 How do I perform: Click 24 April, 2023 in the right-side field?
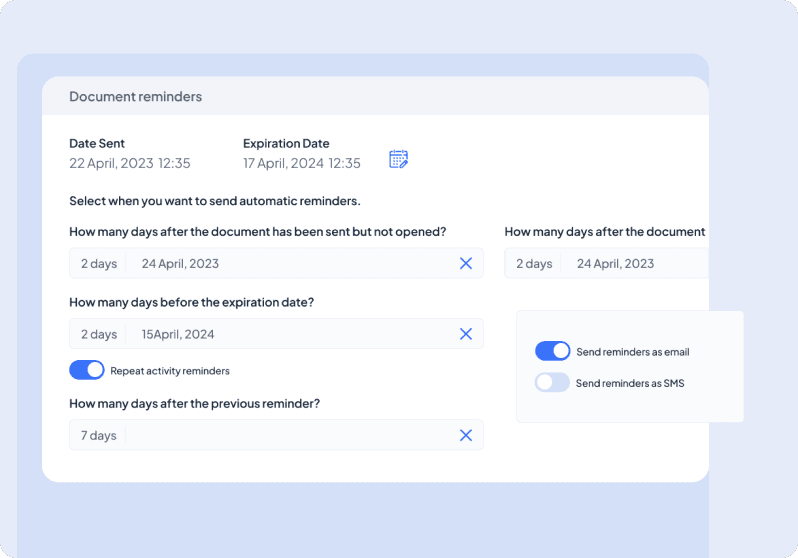616,264
